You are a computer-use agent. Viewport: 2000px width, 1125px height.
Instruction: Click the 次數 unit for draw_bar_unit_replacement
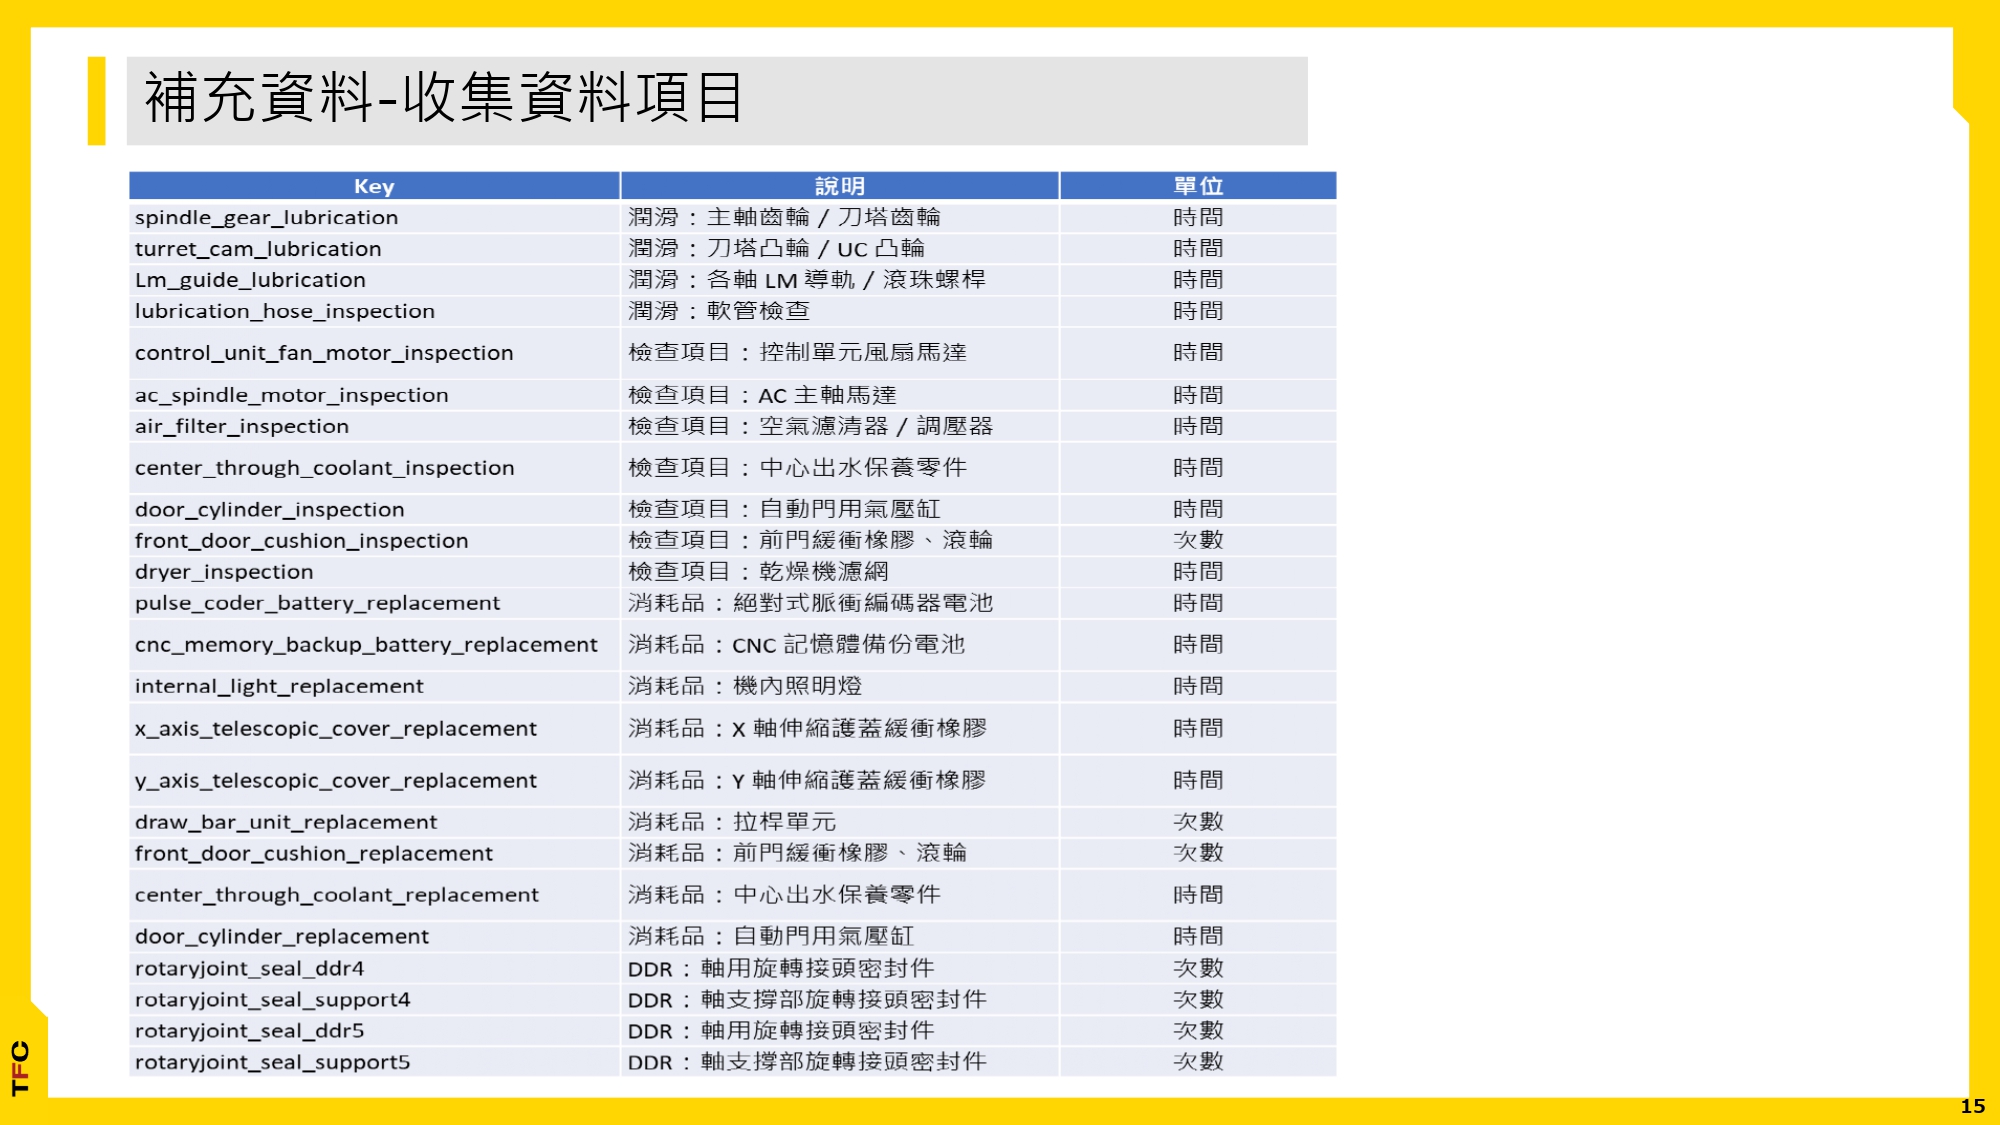(x=1198, y=822)
